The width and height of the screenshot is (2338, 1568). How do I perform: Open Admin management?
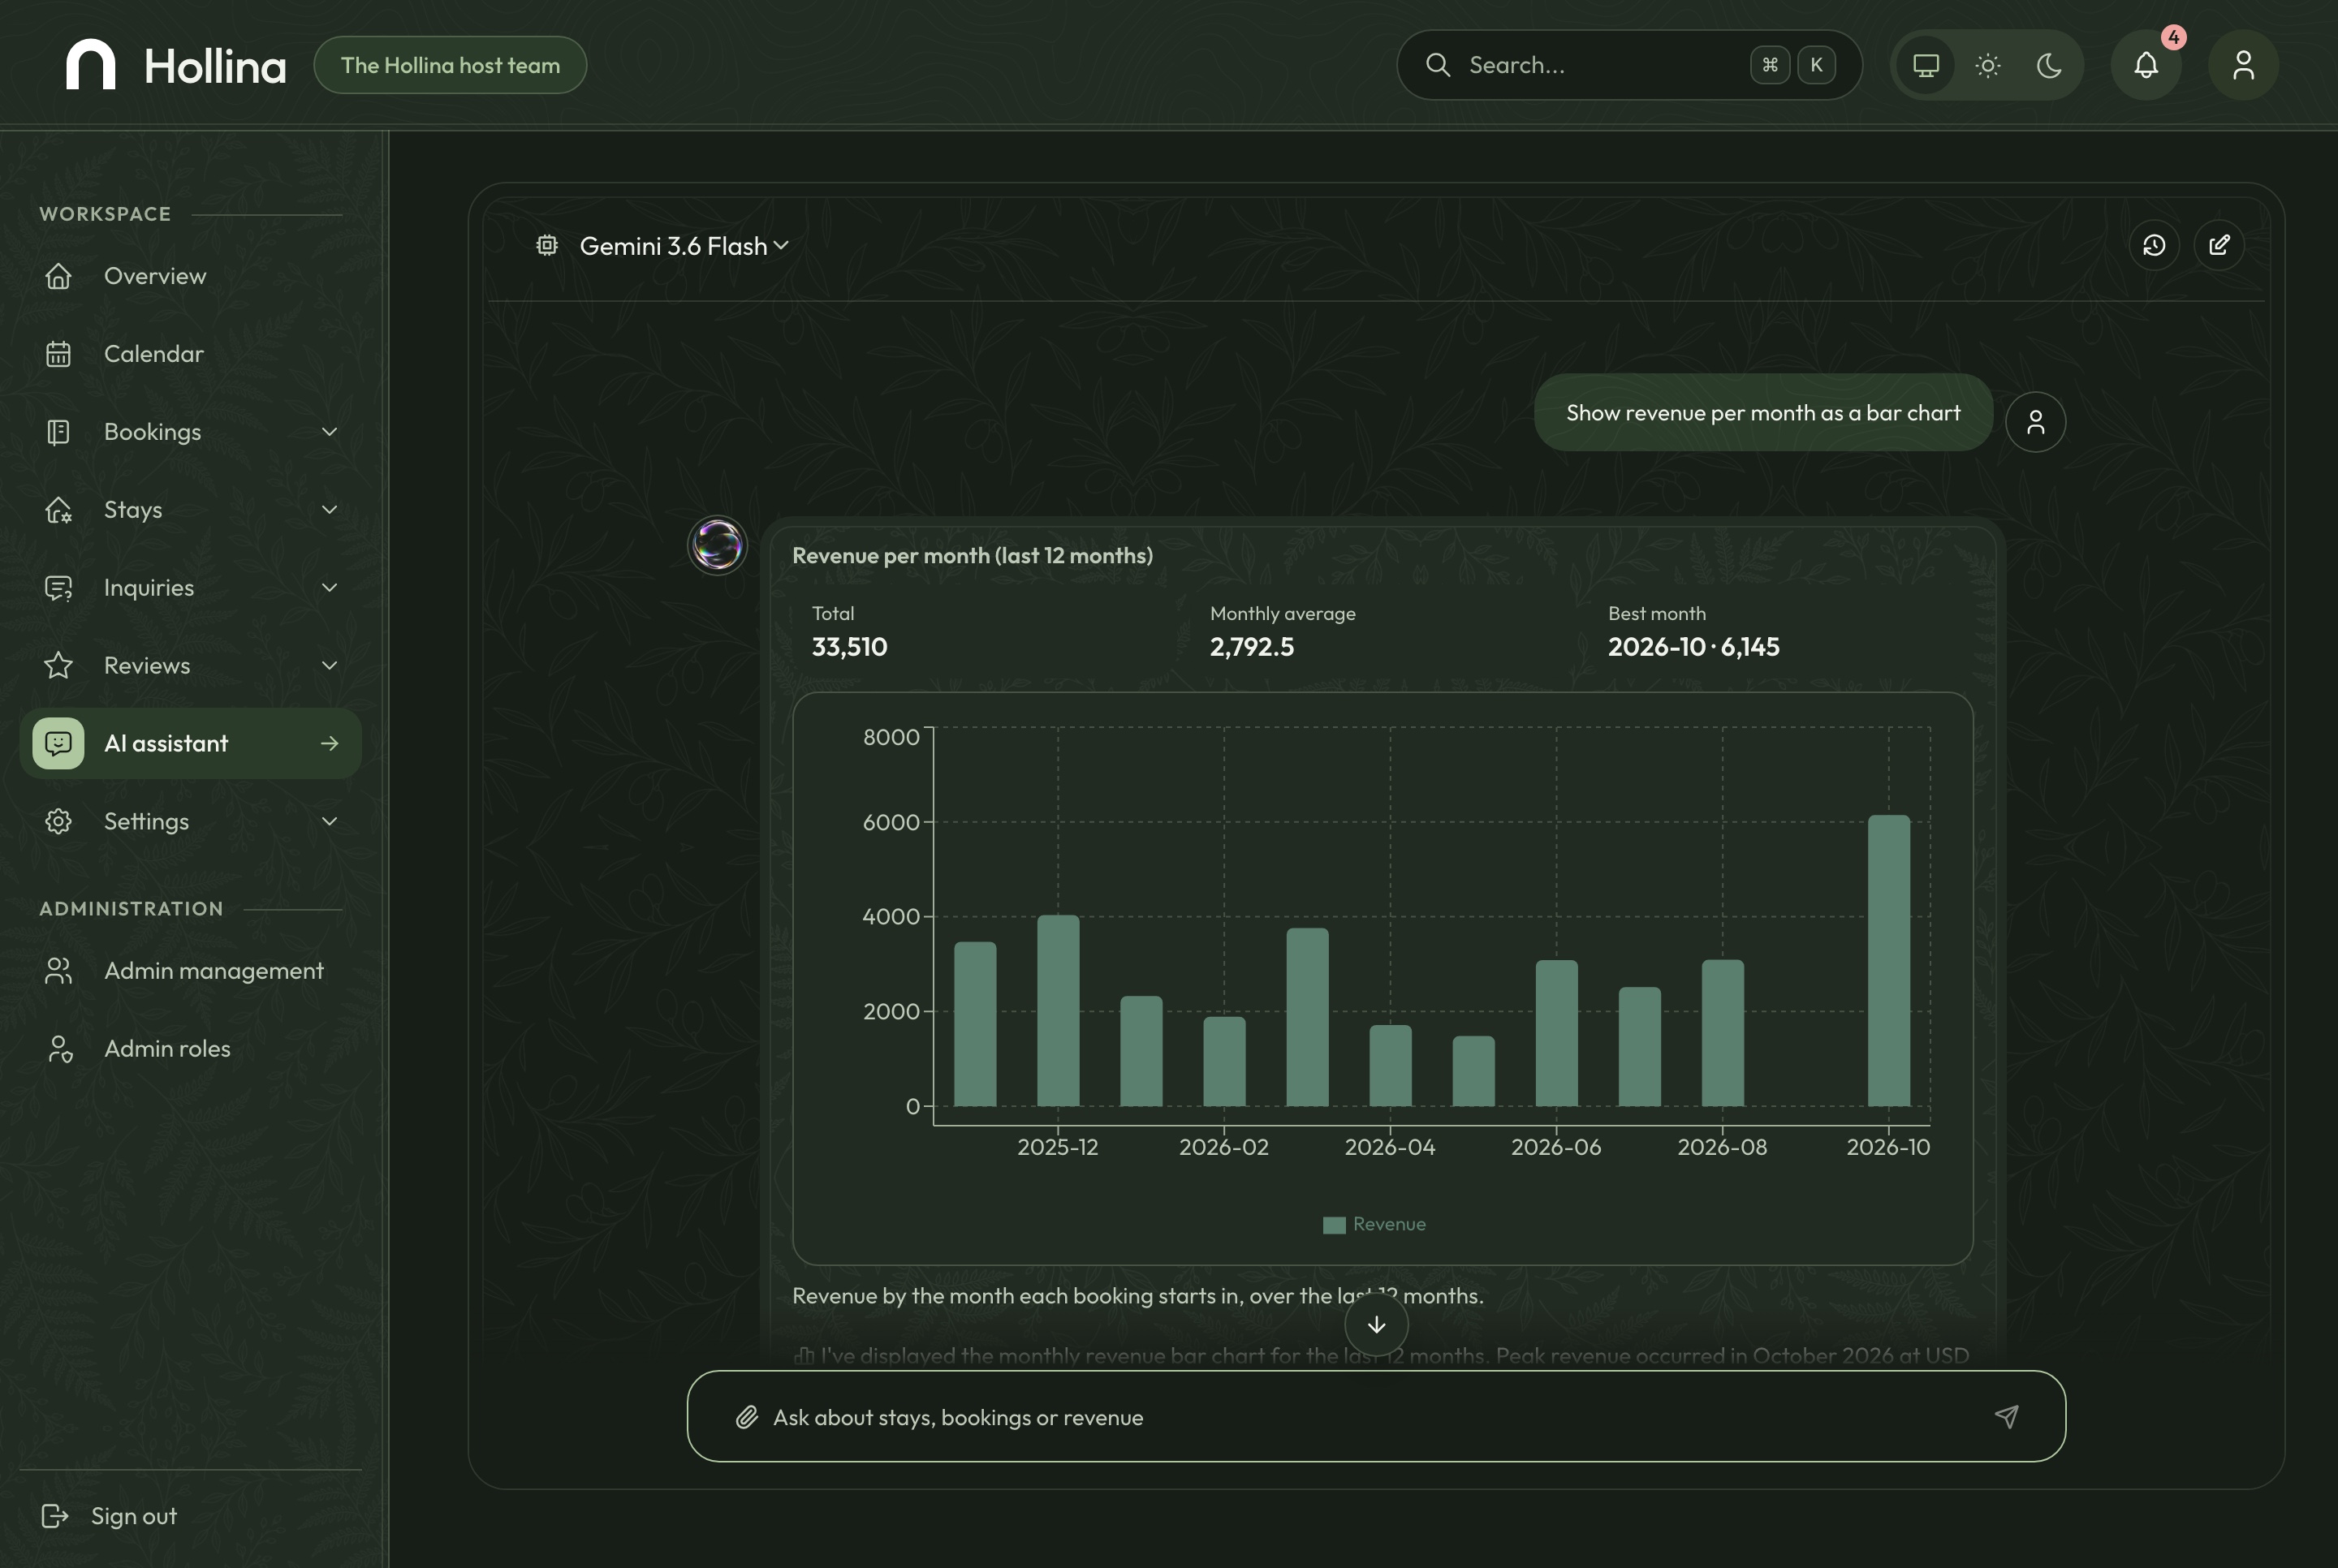click(190, 970)
